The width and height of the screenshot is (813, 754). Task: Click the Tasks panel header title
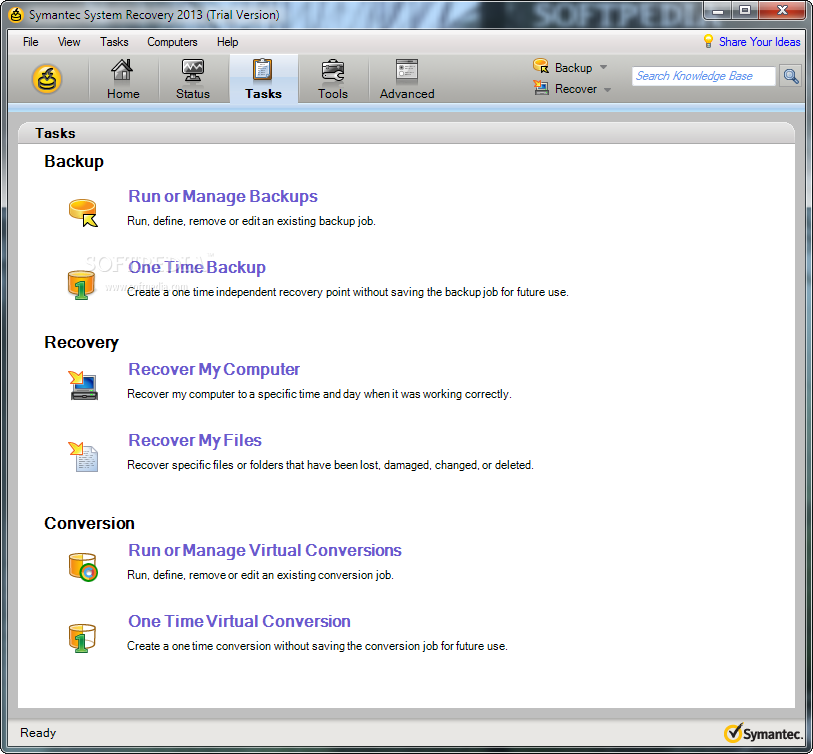pos(55,133)
